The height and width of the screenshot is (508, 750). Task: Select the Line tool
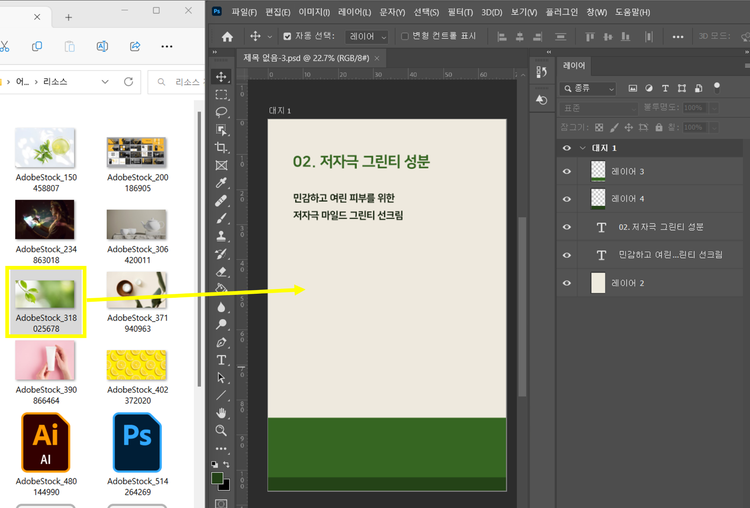click(x=221, y=396)
